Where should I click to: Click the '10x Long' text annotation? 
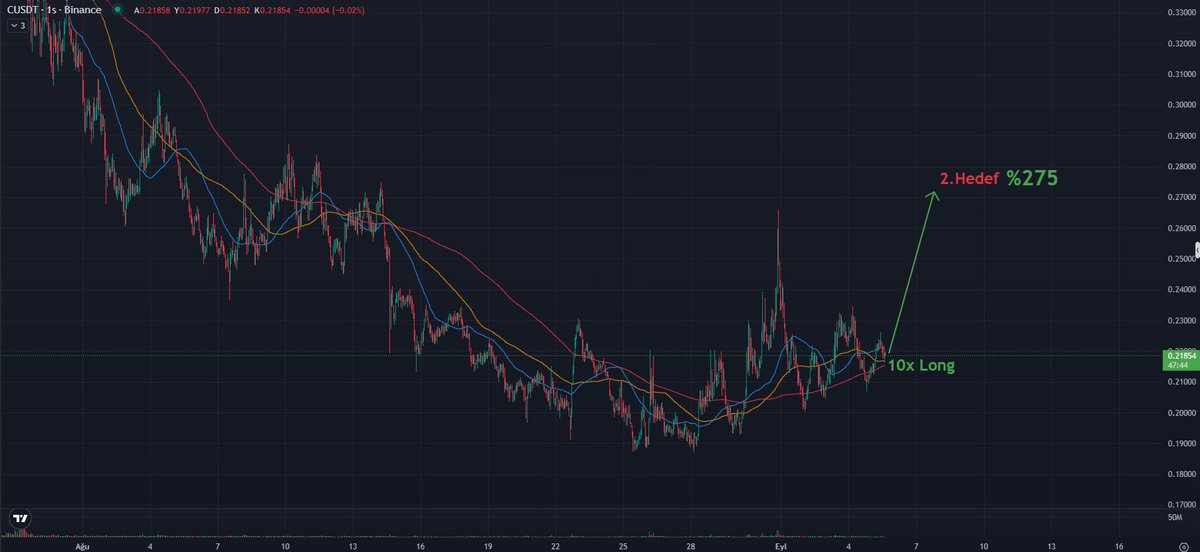(921, 366)
